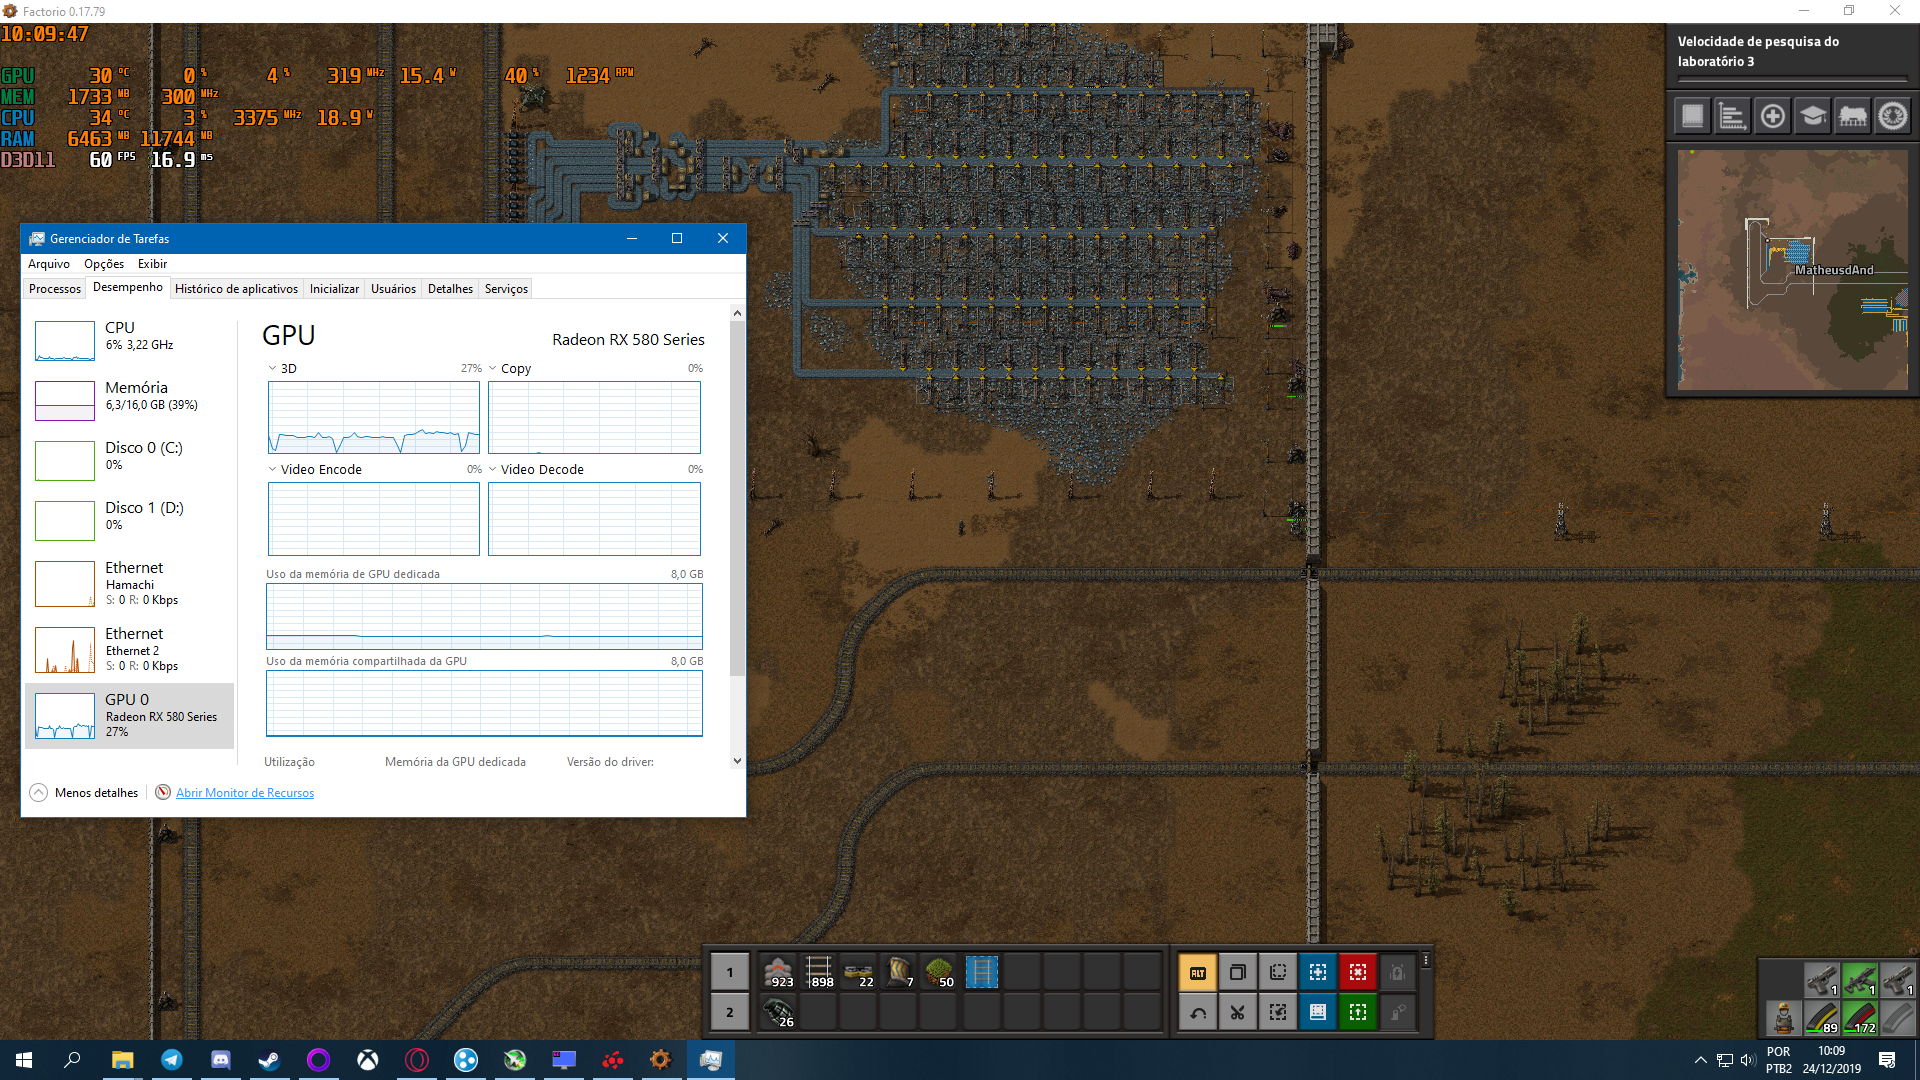Select the rail item with 898 count

coord(819,971)
